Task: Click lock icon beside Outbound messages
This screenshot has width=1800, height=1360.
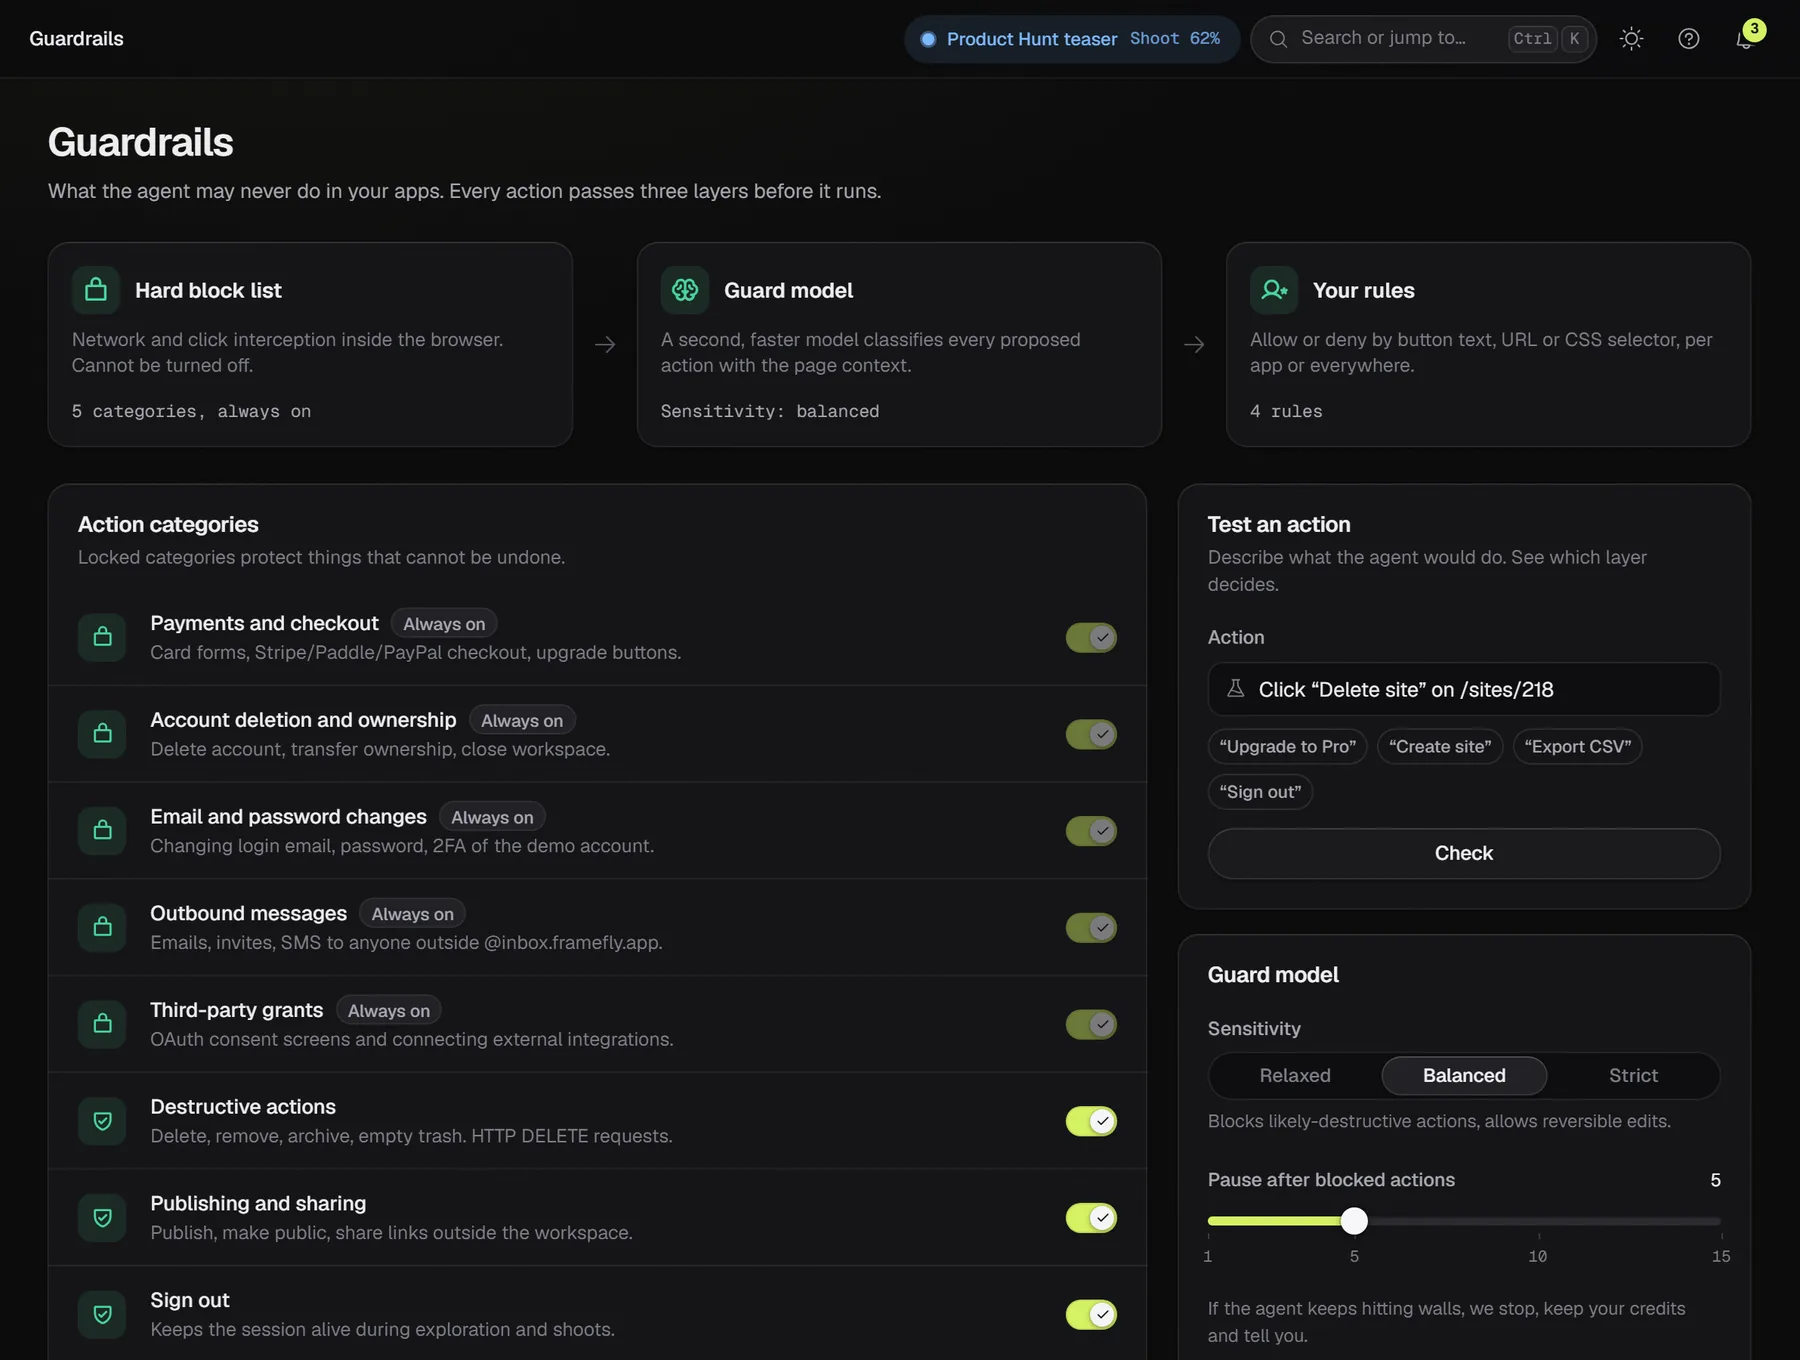Action: (x=102, y=927)
